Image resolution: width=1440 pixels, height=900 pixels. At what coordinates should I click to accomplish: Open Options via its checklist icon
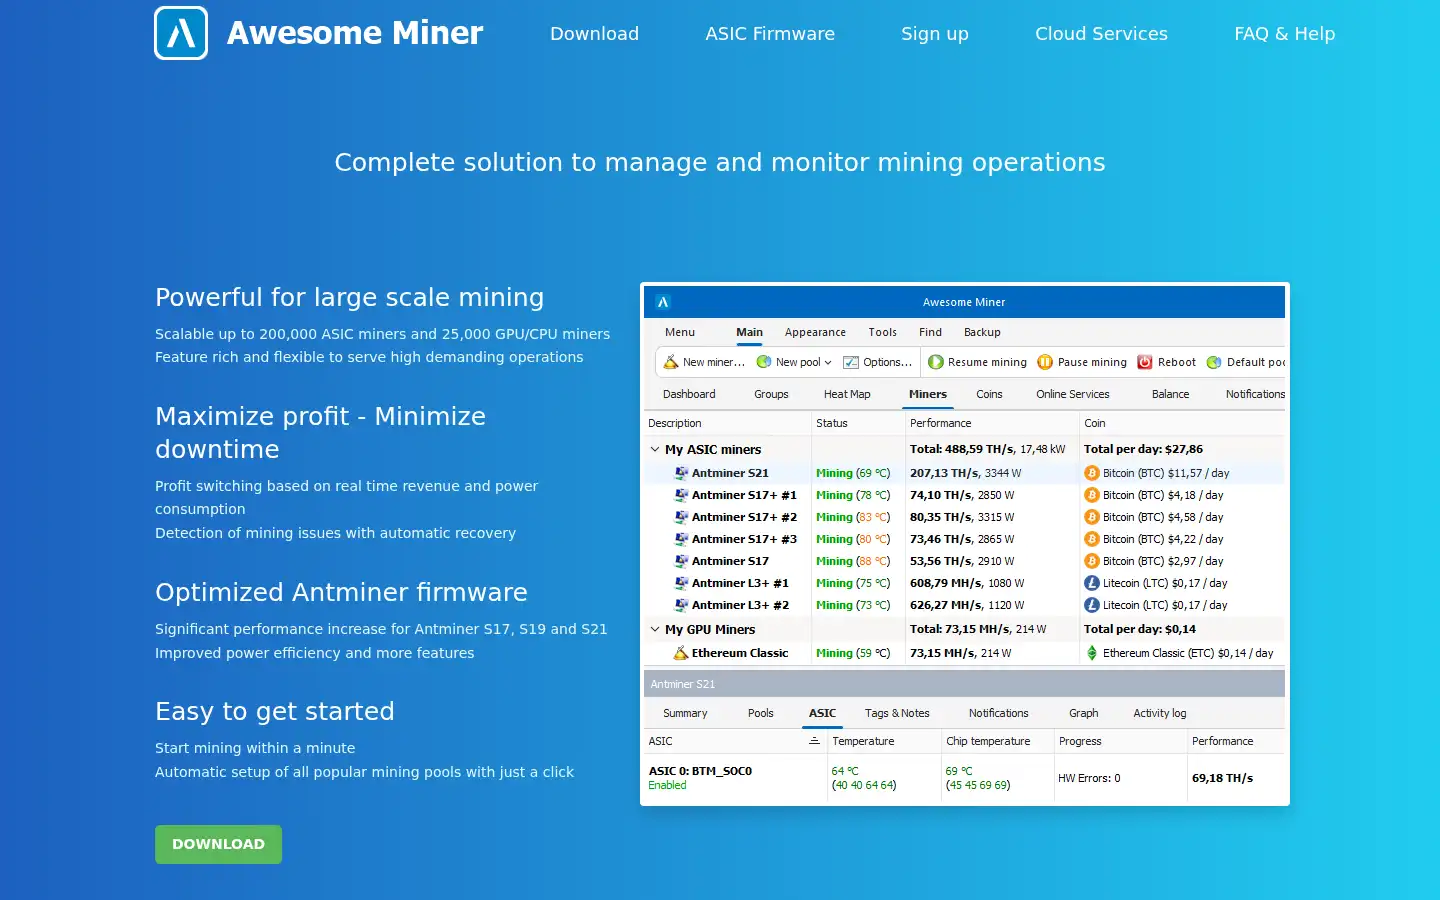pos(851,362)
